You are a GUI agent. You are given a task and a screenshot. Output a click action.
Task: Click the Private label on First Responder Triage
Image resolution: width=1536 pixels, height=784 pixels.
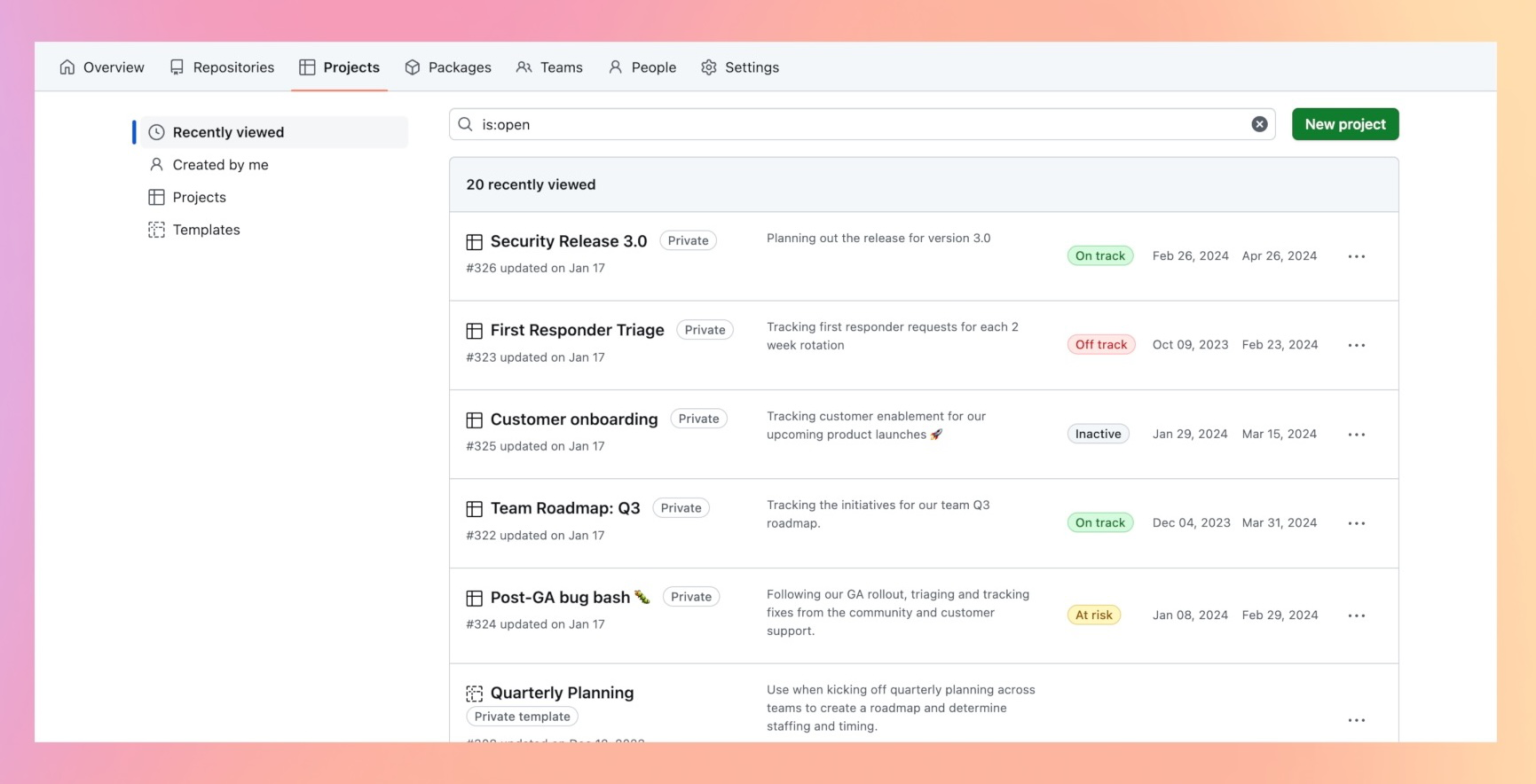pyautogui.click(x=705, y=330)
